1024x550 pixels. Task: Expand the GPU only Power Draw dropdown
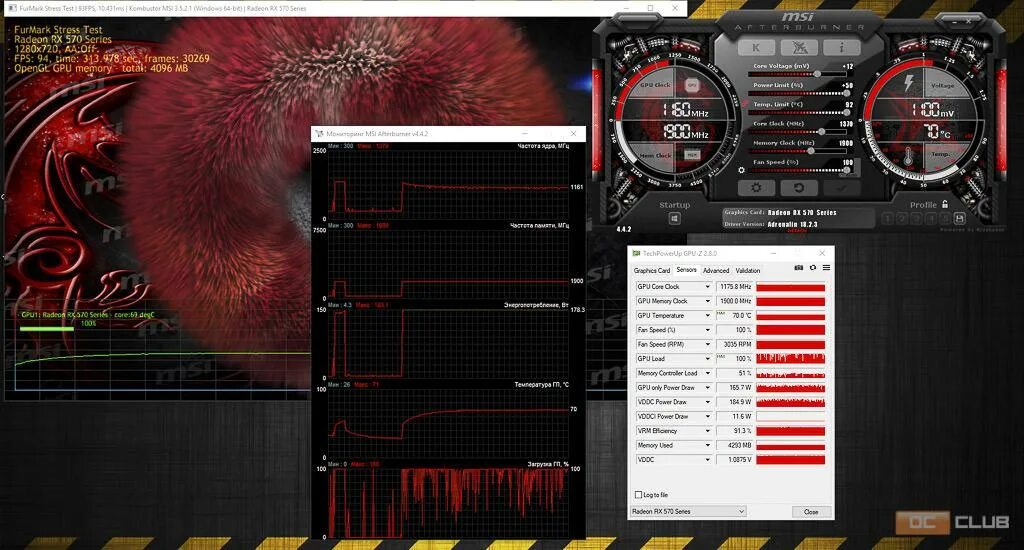pyautogui.click(x=707, y=387)
